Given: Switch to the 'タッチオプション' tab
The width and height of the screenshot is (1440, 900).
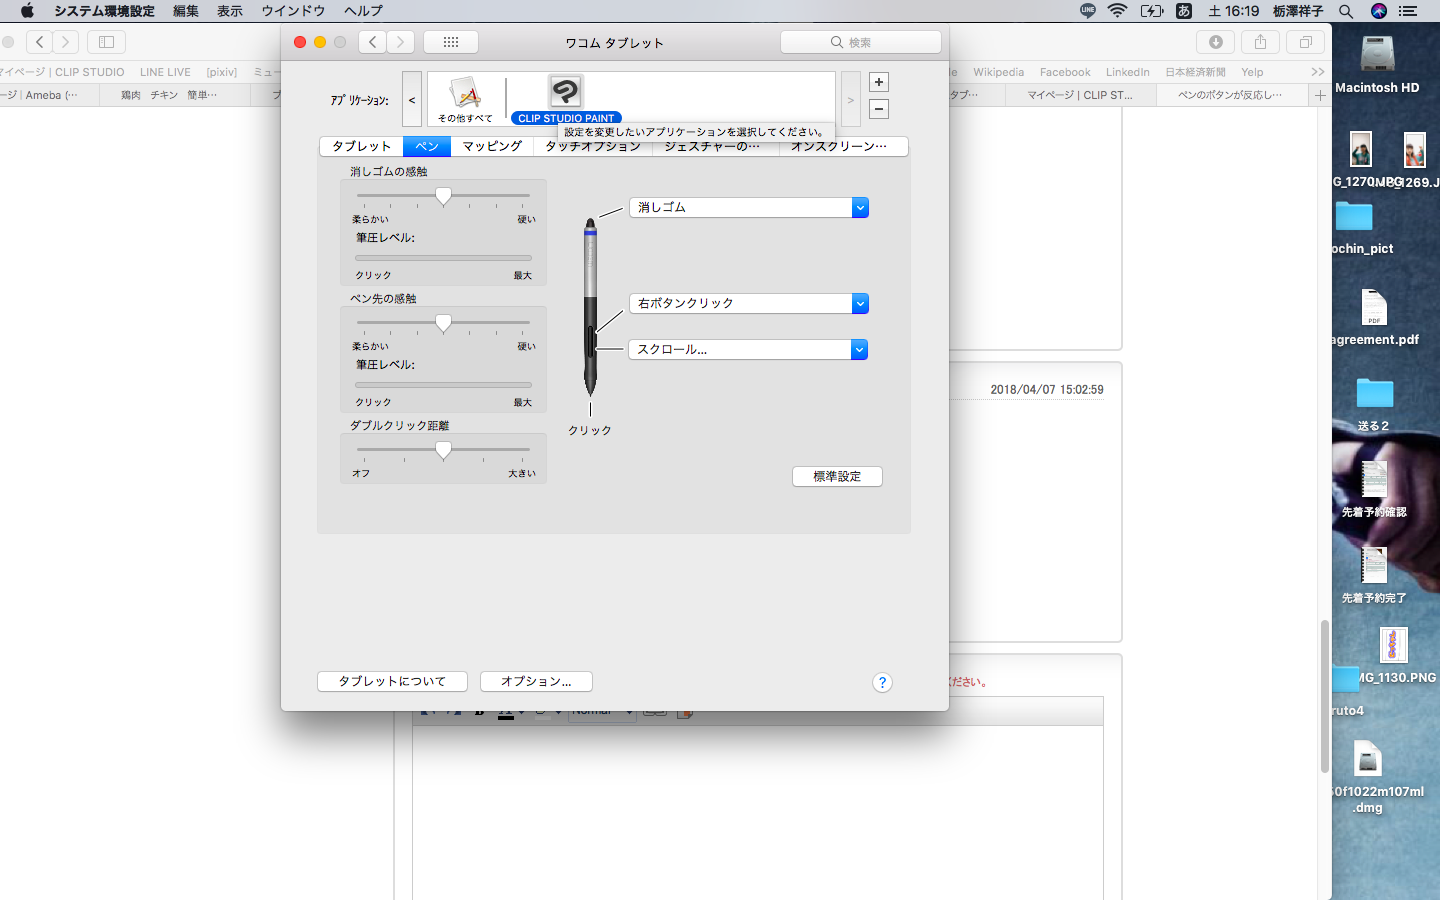Looking at the screenshot, I should (x=593, y=146).
